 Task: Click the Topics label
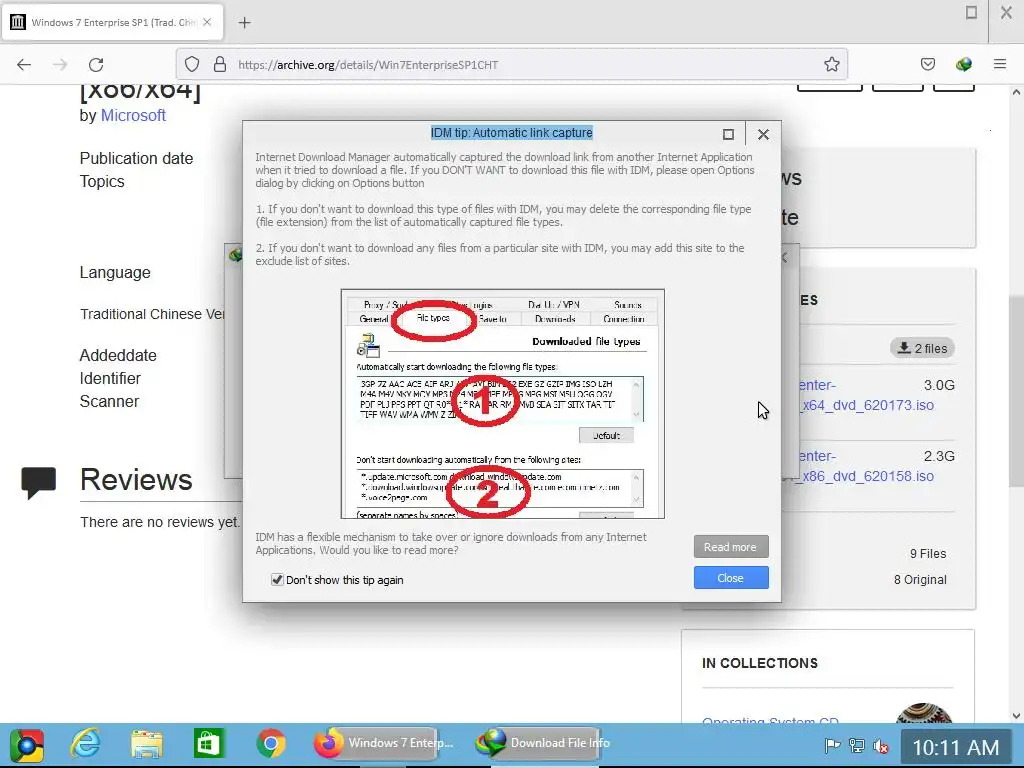click(102, 182)
